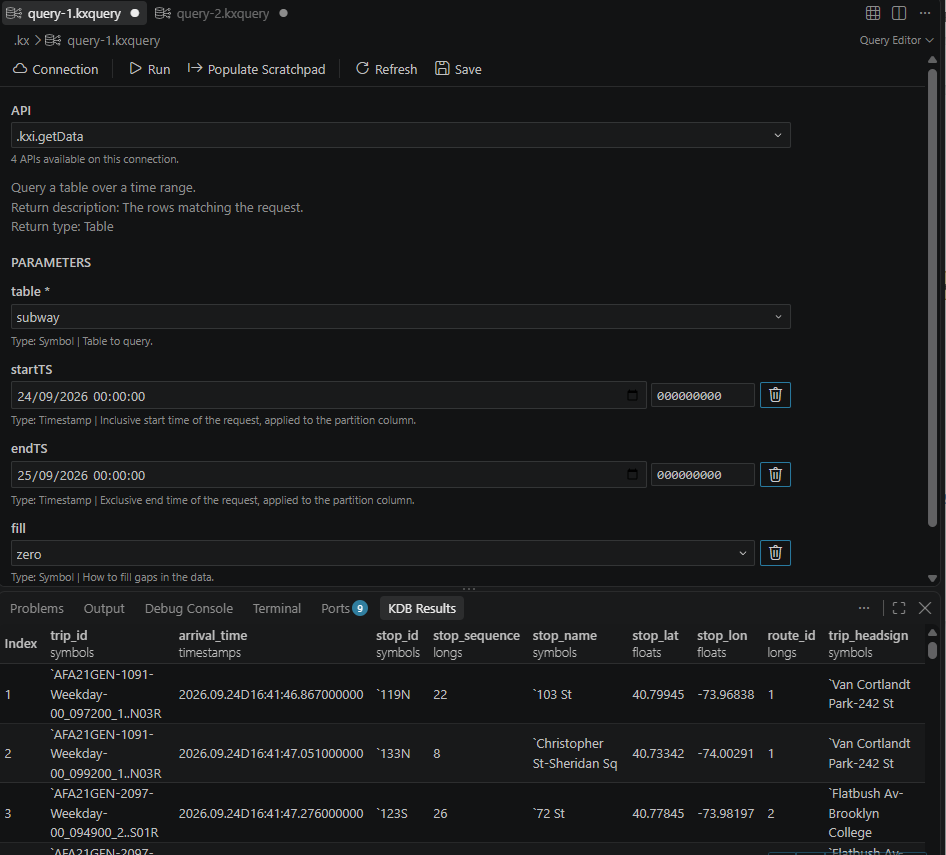Click the query-1.kxquery breadcrumb item
The width and height of the screenshot is (946, 855).
[x=113, y=40]
